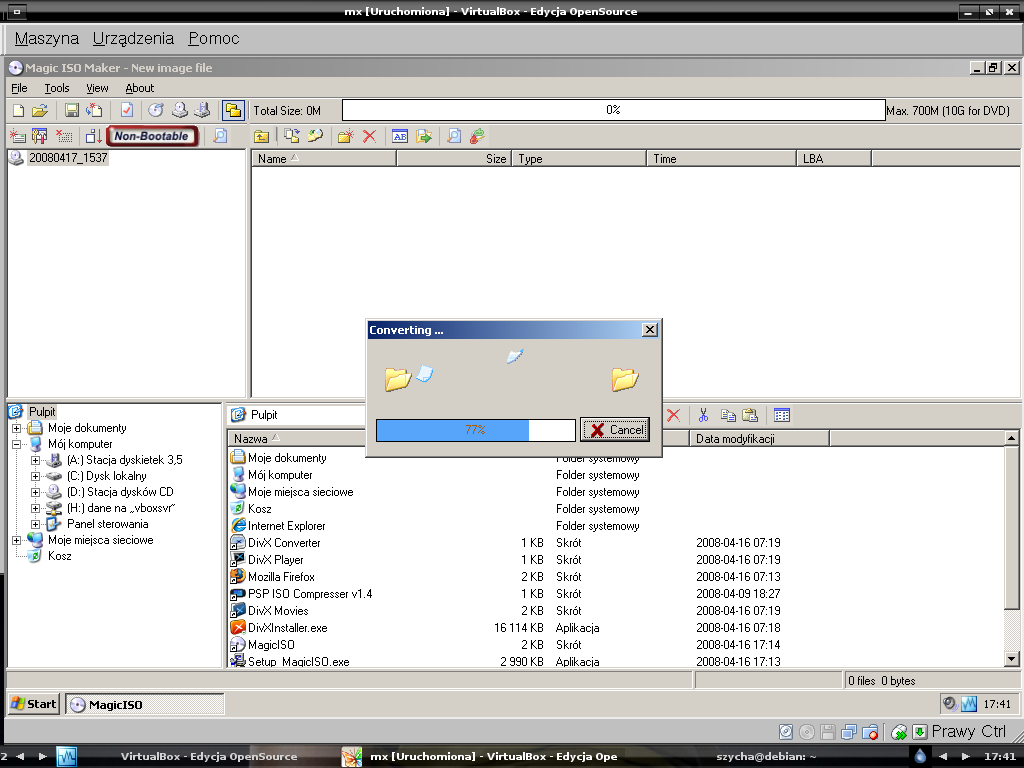Click the rename AB icon
Image resolution: width=1024 pixels, height=768 pixels.
400,136
